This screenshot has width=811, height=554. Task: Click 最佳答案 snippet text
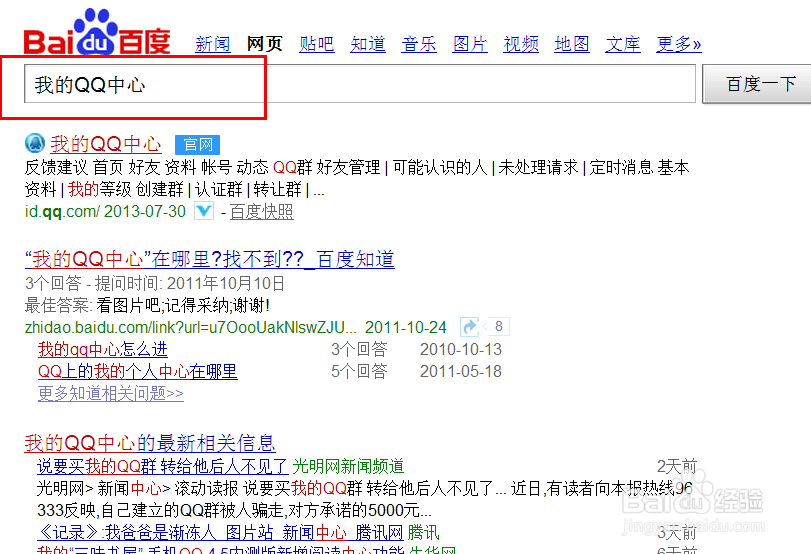[147, 305]
